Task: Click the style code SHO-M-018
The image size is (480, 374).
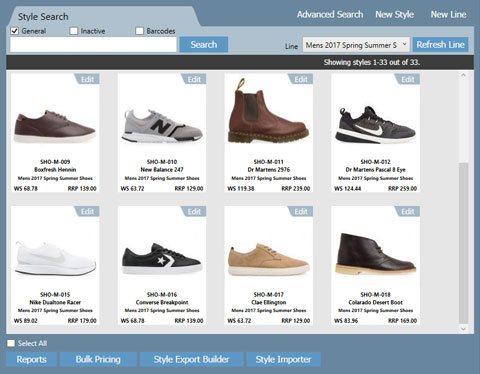Action: click(375, 295)
